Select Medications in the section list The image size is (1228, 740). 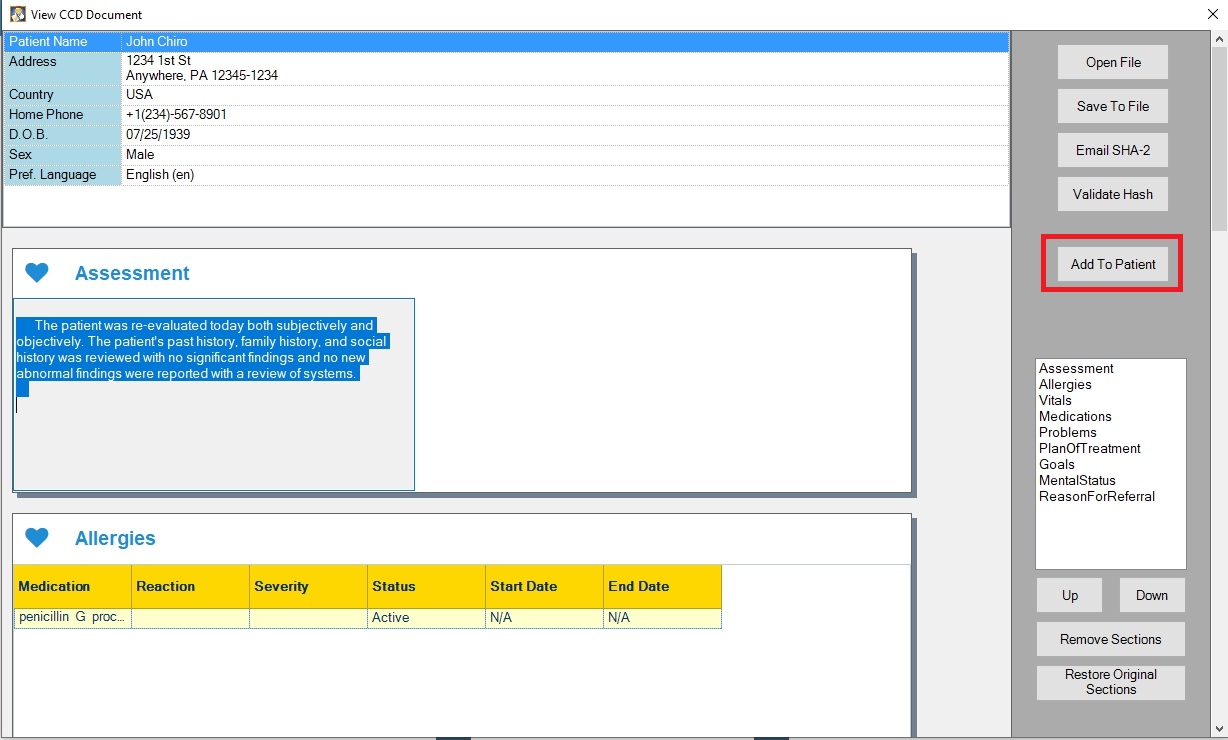coord(1075,416)
